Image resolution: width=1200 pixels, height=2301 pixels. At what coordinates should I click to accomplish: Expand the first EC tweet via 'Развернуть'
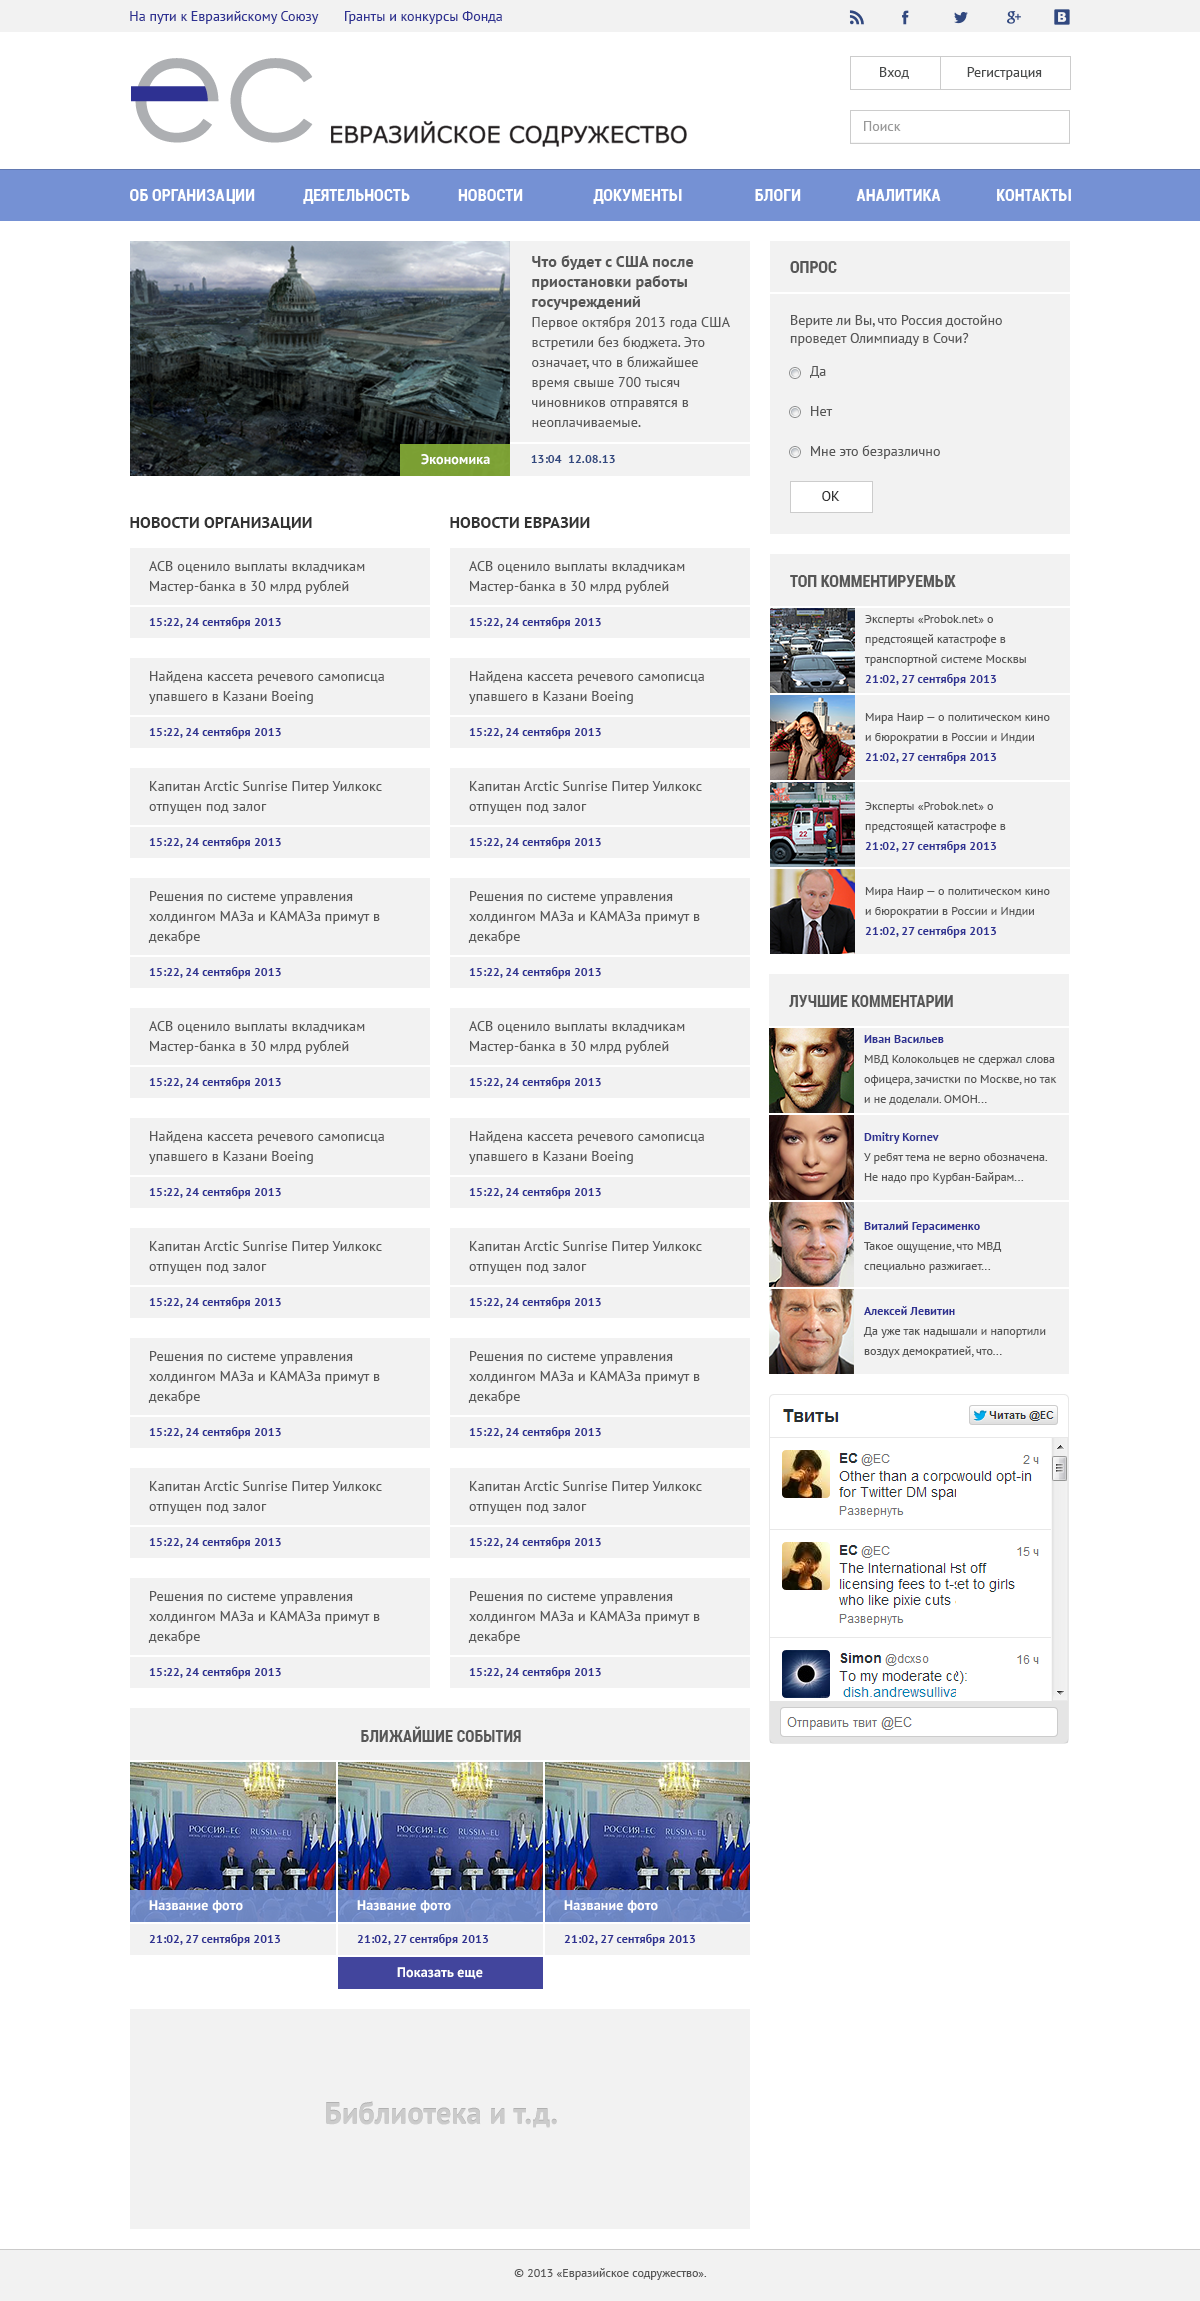pos(870,1511)
